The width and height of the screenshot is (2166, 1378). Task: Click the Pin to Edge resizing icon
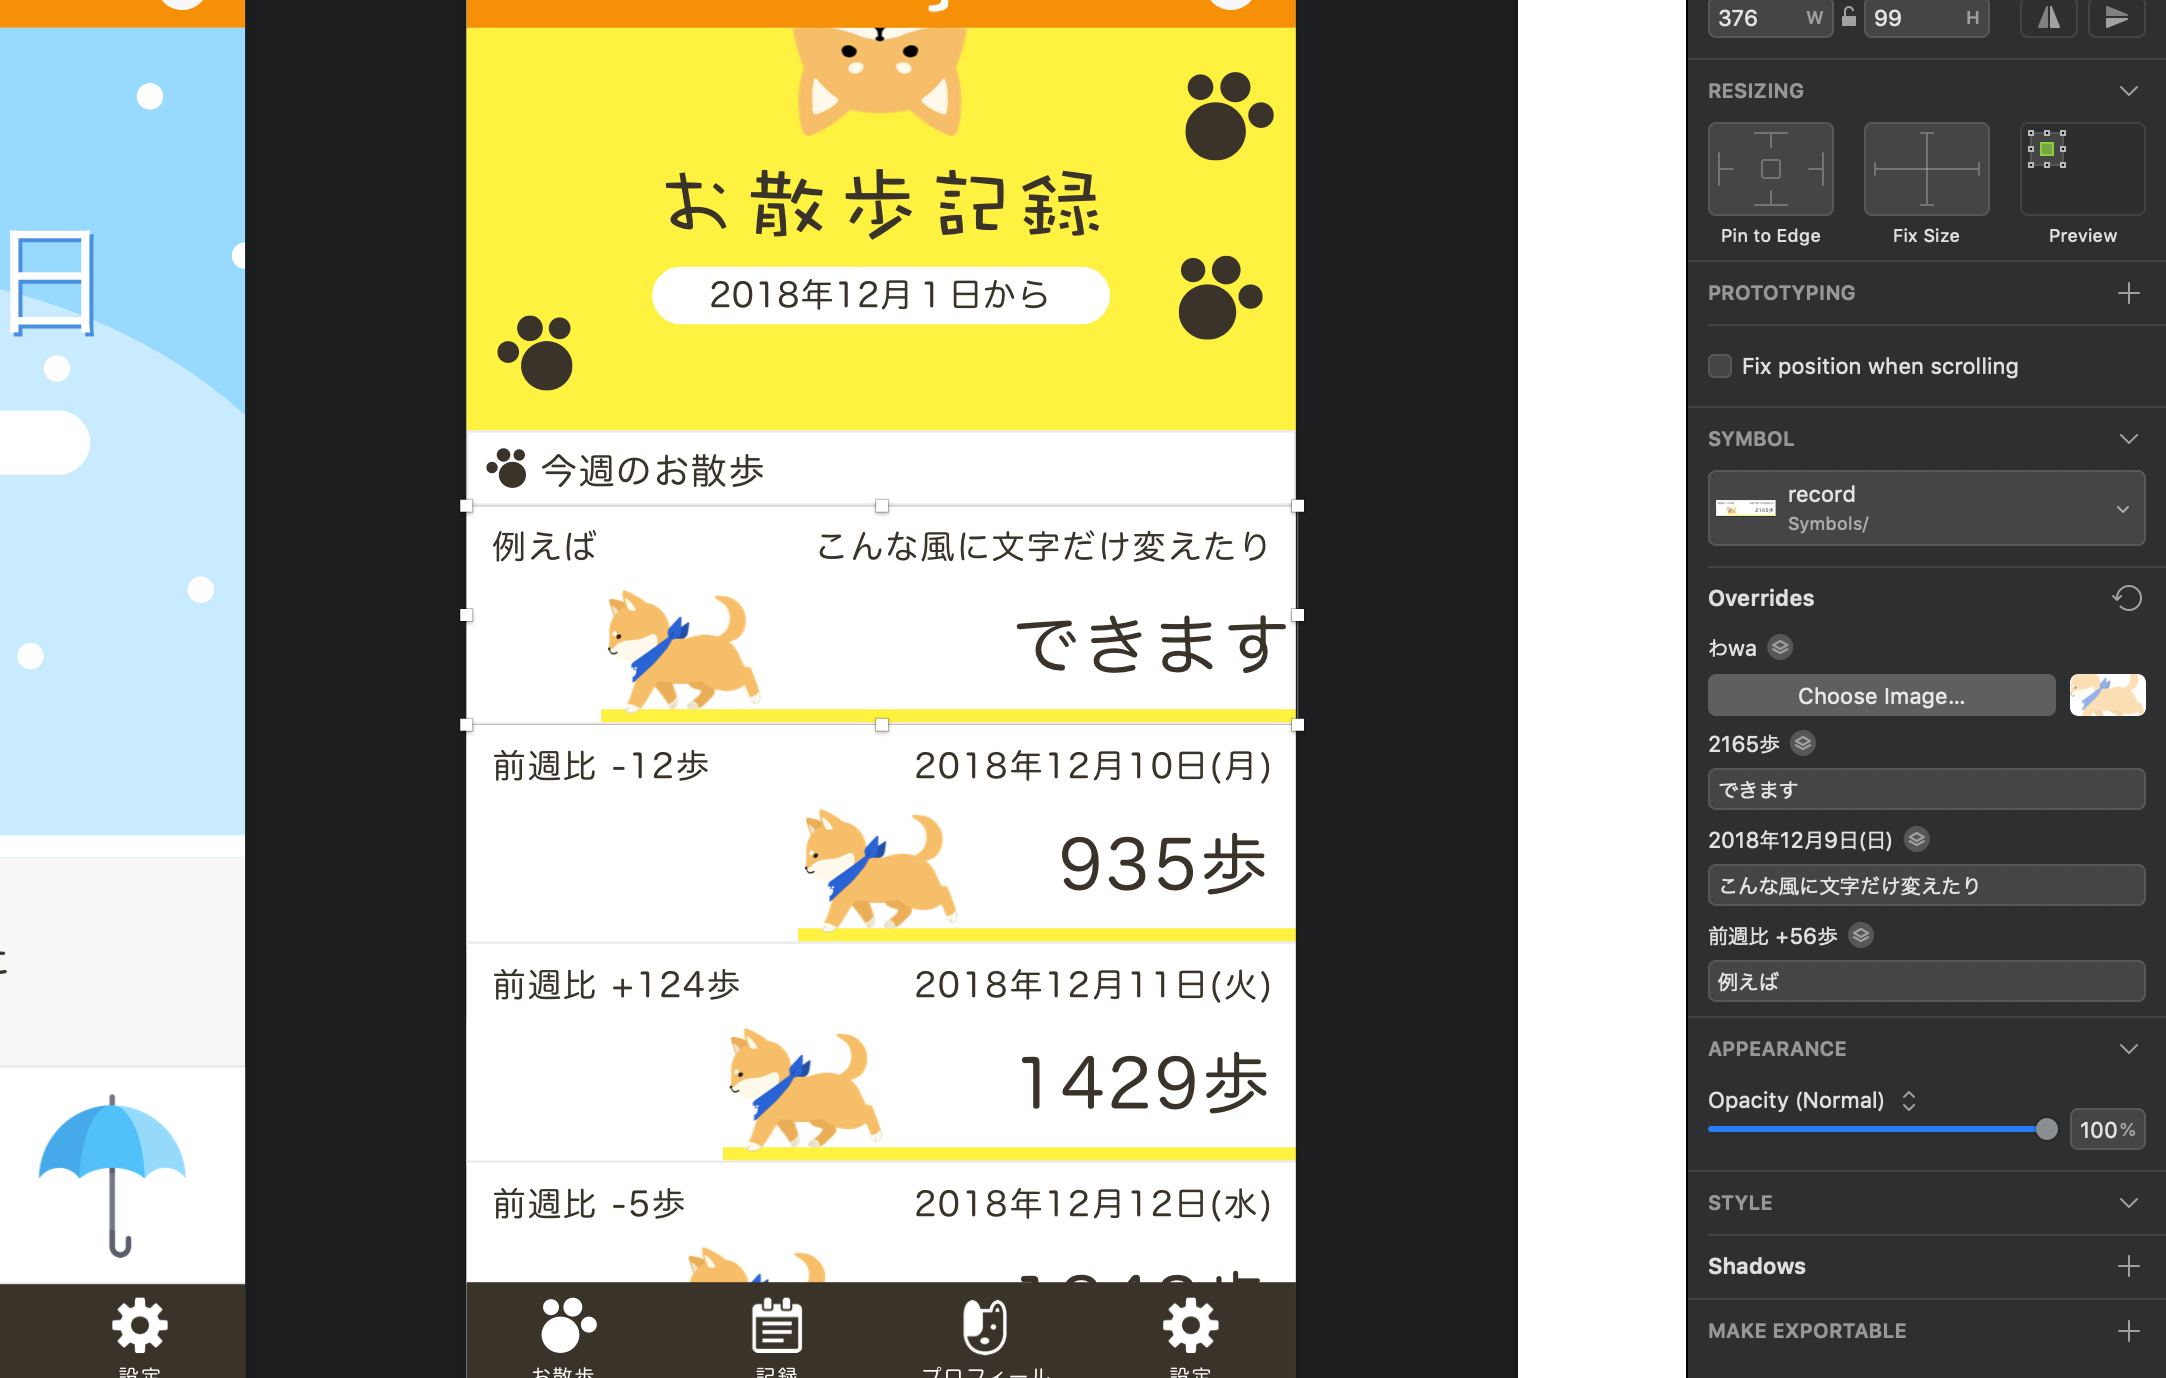pos(1771,170)
